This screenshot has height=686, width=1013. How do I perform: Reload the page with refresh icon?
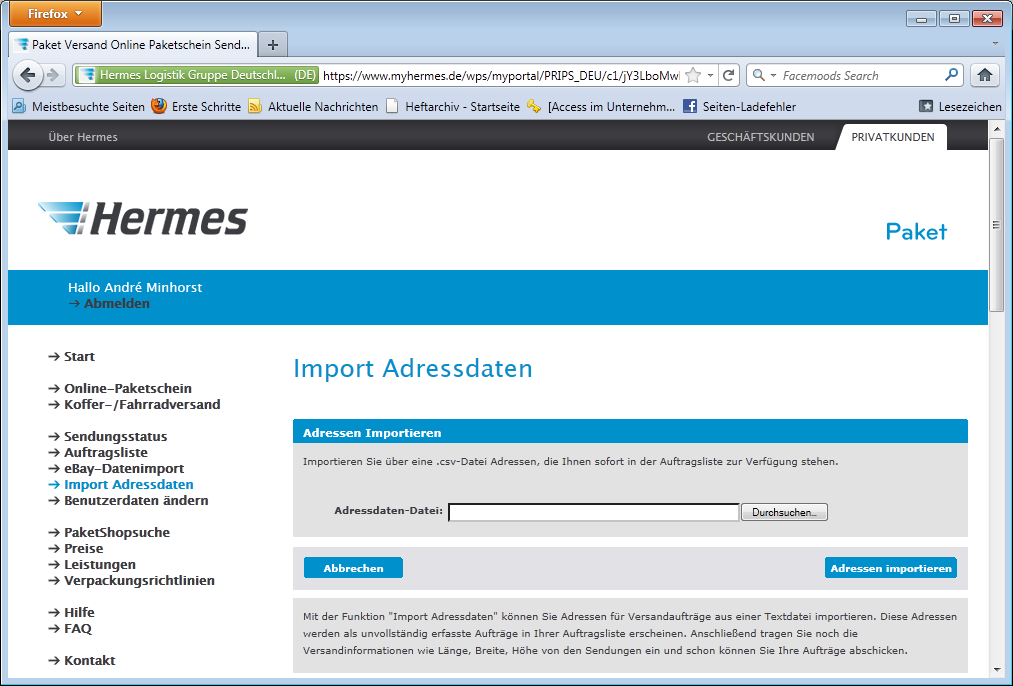pos(729,75)
